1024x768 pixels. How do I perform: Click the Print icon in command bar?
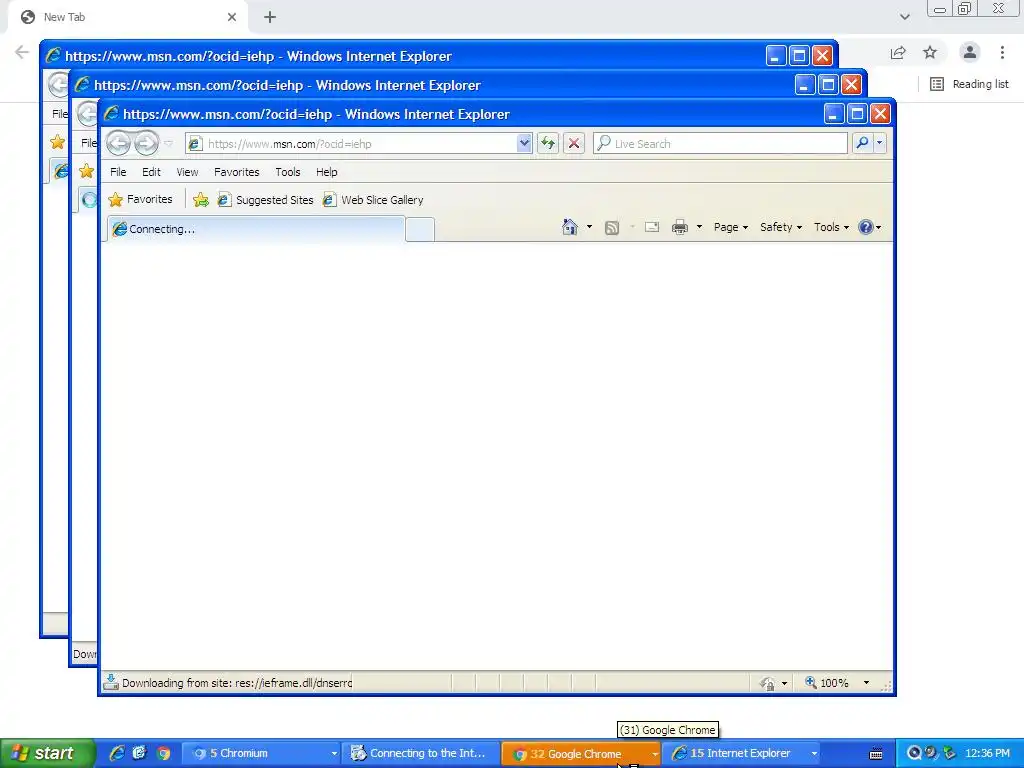click(680, 227)
